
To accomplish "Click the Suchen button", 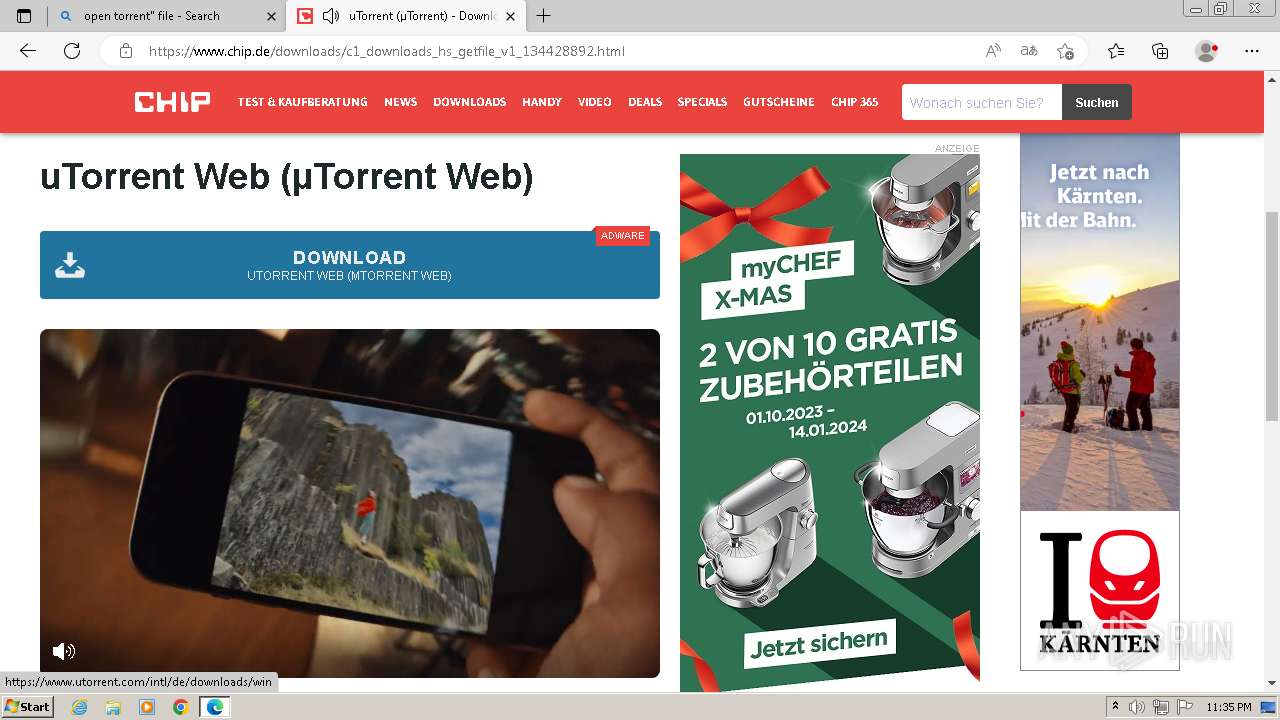I will 1097,102.
